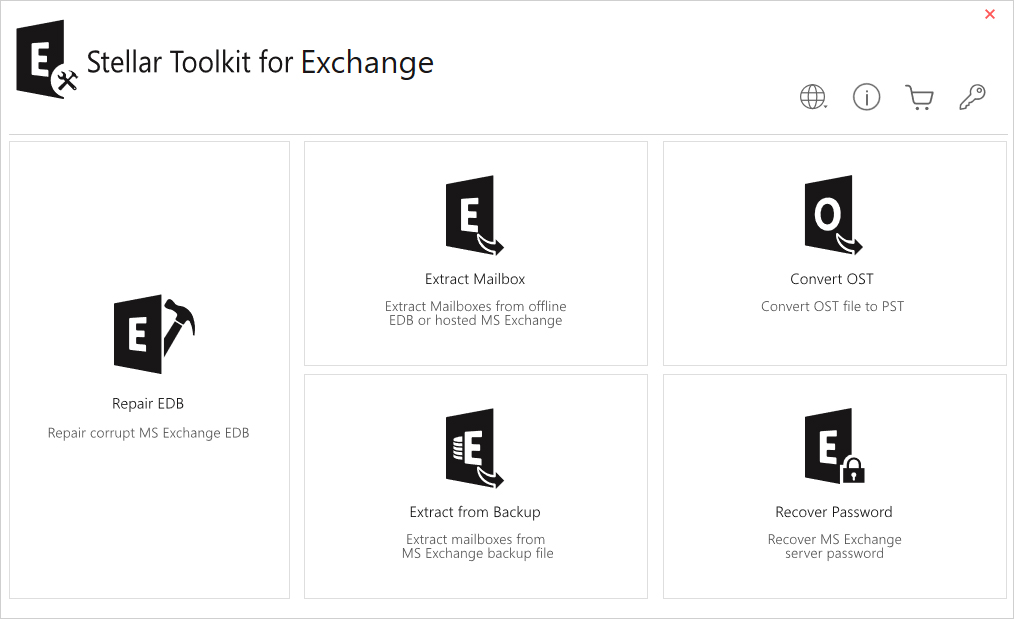
Task: Click the Stellar Toolkit for Exchange logo
Action: 44,60
